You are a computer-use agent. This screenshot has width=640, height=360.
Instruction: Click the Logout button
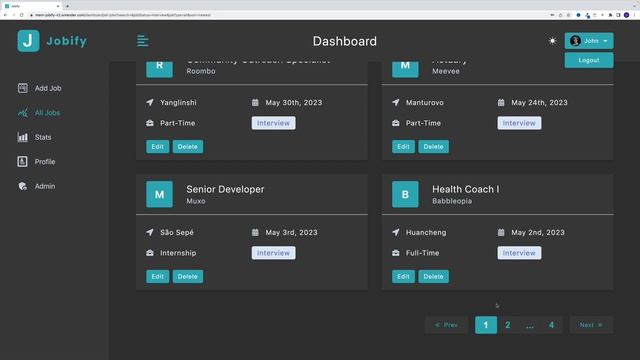589,60
